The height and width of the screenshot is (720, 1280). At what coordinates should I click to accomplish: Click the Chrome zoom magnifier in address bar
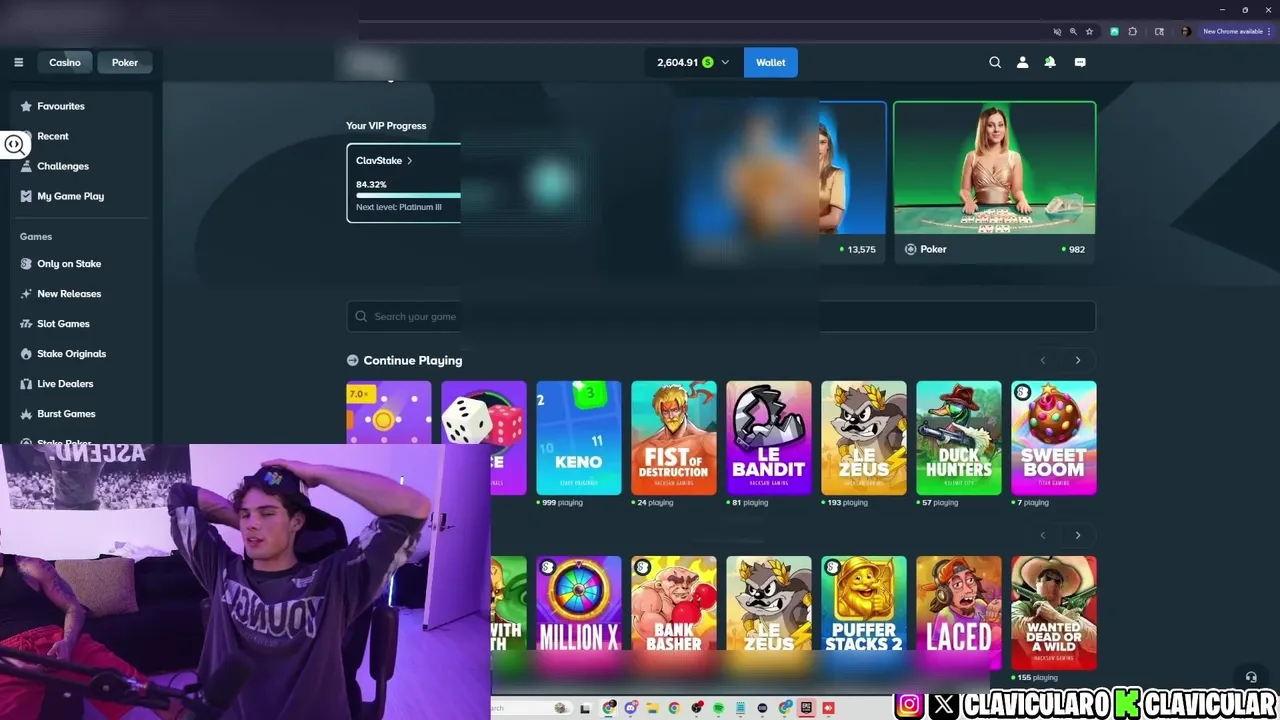1073,32
